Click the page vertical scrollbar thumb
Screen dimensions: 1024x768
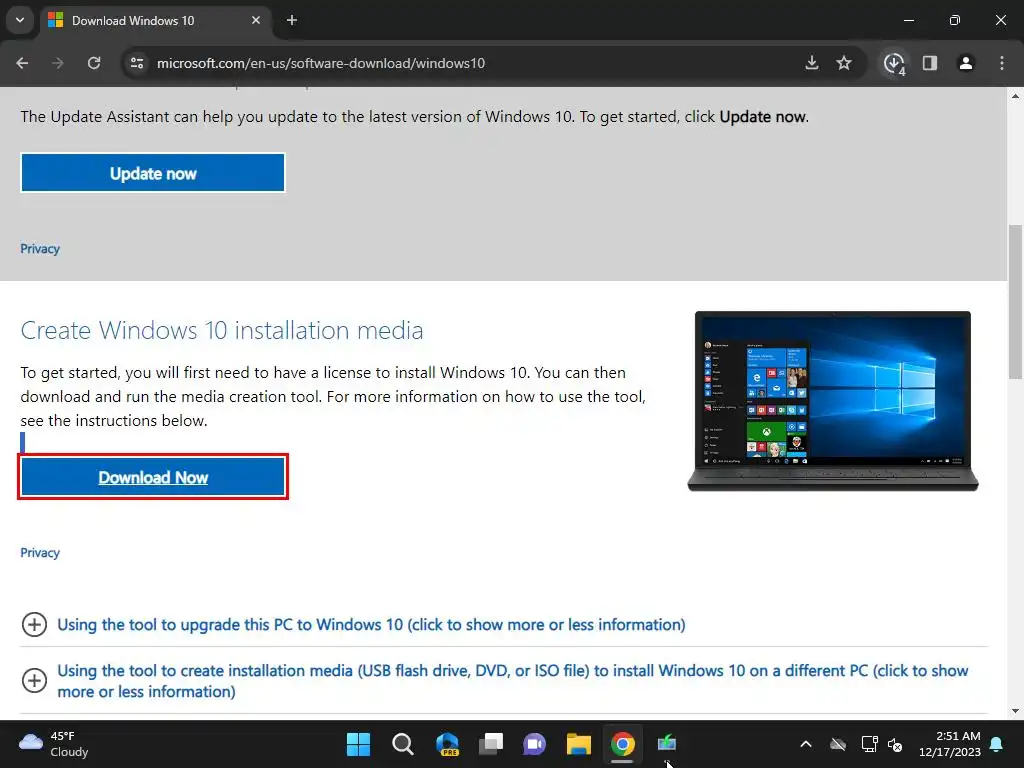[x=1015, y=301]
